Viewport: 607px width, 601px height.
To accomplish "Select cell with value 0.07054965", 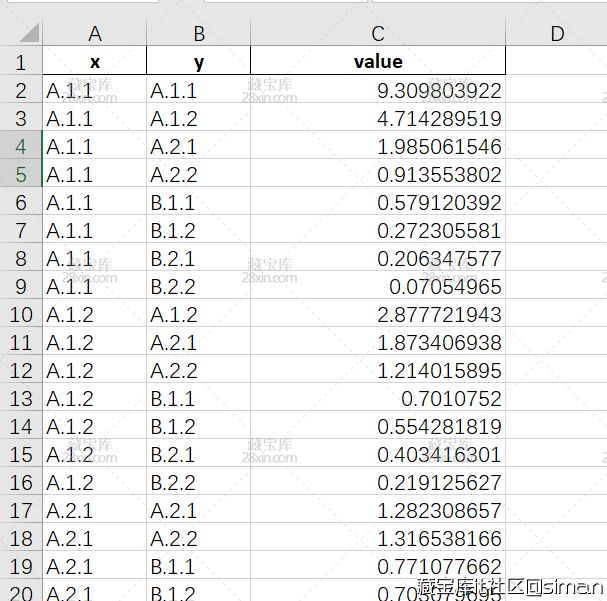I will pos(378,287).
